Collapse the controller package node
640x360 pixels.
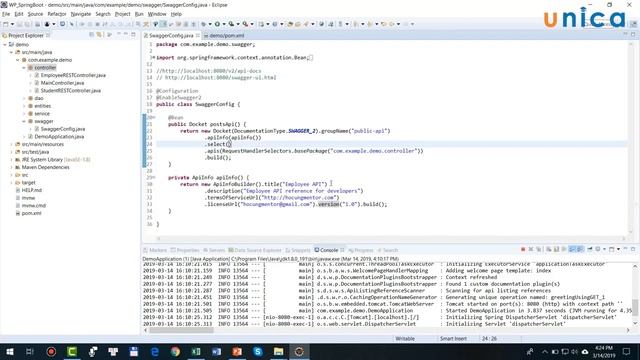click(x=24, y=68)
